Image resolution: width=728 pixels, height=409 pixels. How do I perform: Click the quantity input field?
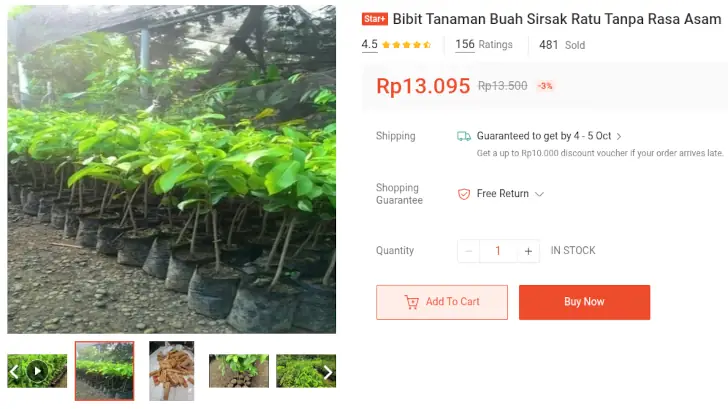498,251
